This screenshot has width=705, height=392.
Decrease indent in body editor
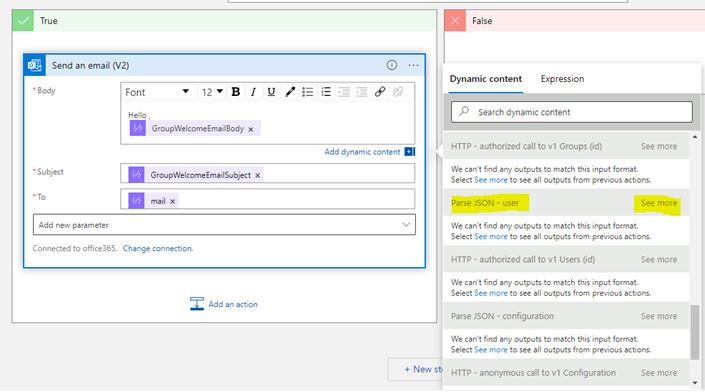[344, 92]
